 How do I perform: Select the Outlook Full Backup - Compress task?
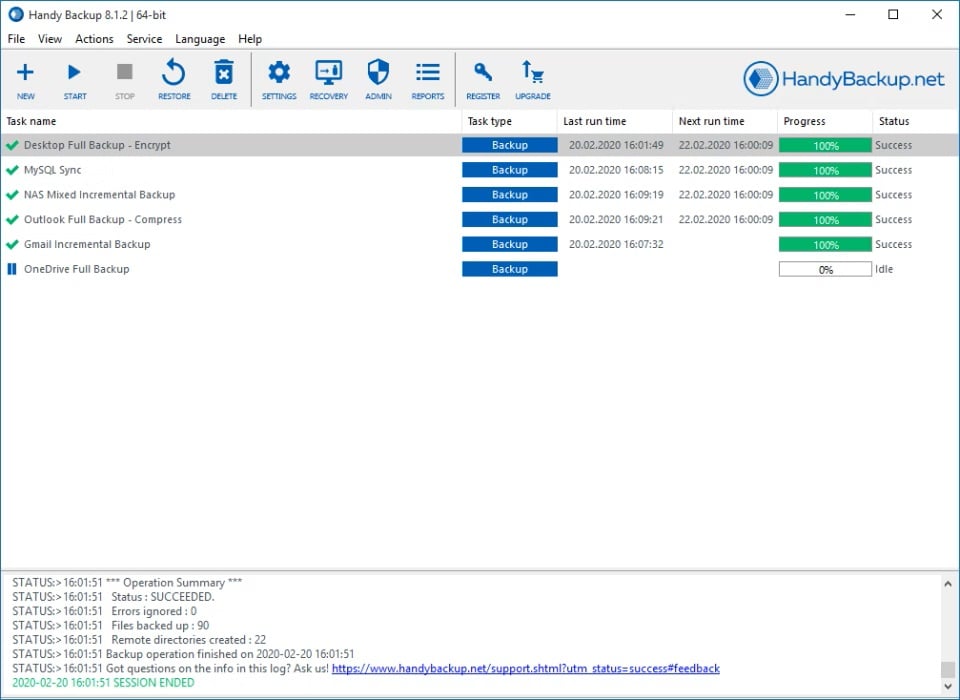coord(103,219)
